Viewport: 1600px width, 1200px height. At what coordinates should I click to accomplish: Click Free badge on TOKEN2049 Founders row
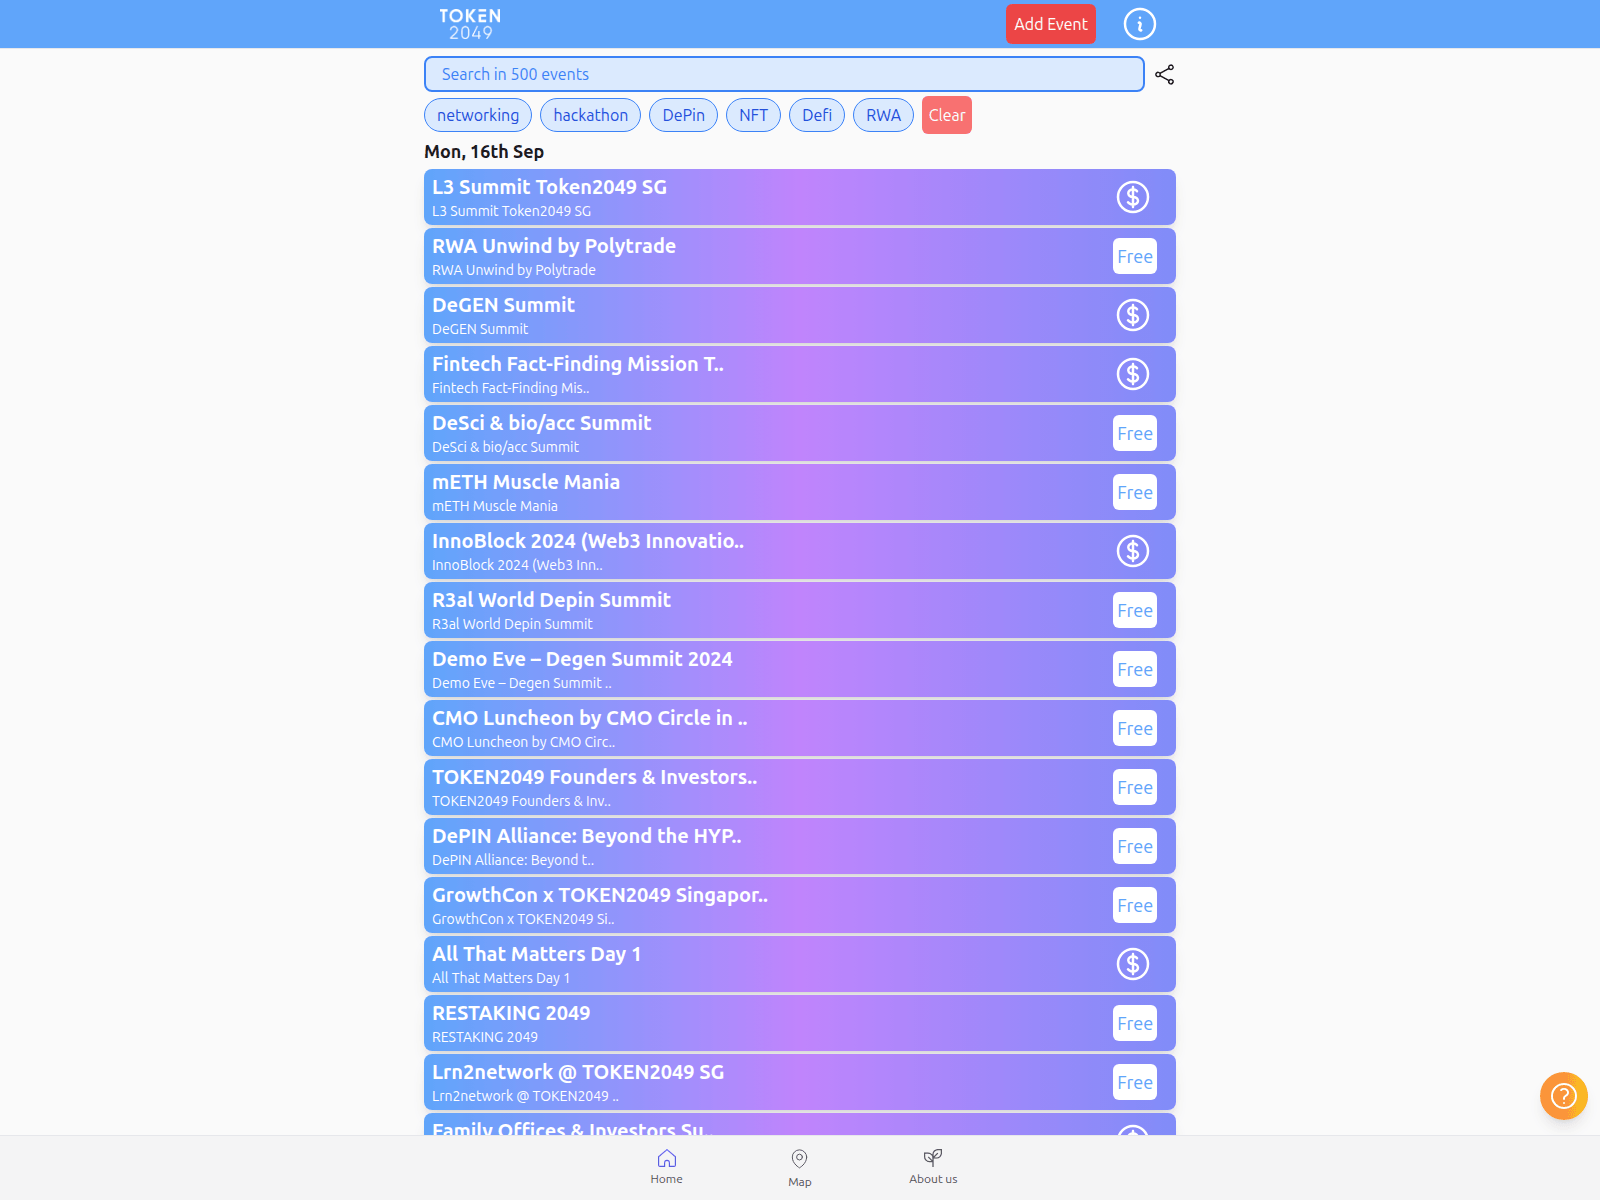(1135, 787)
